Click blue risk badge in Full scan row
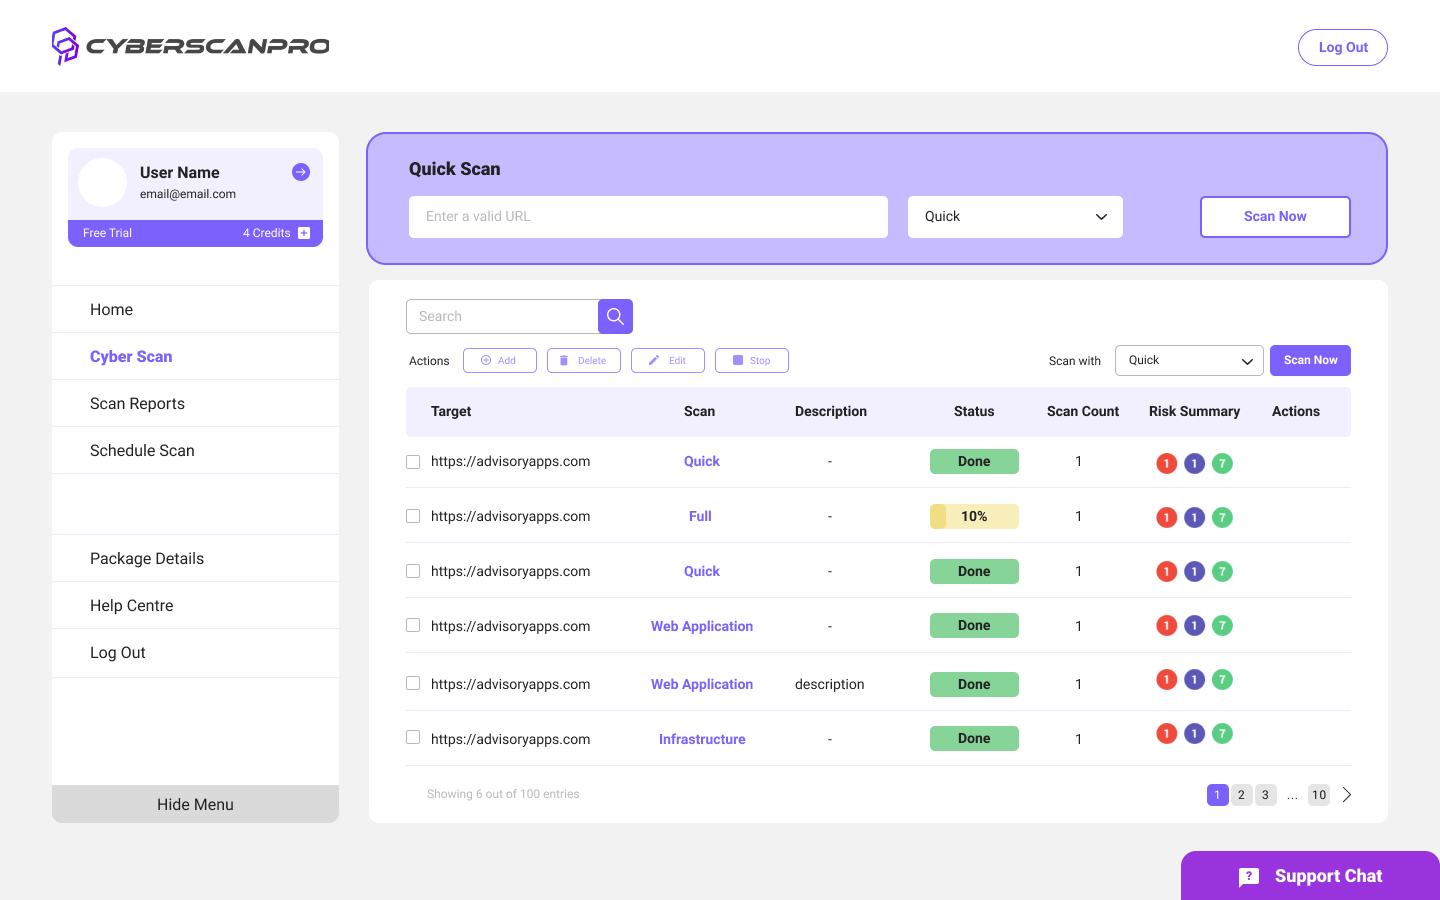The width and height of the screenshot is (1440, 900). coord(1194,517)
